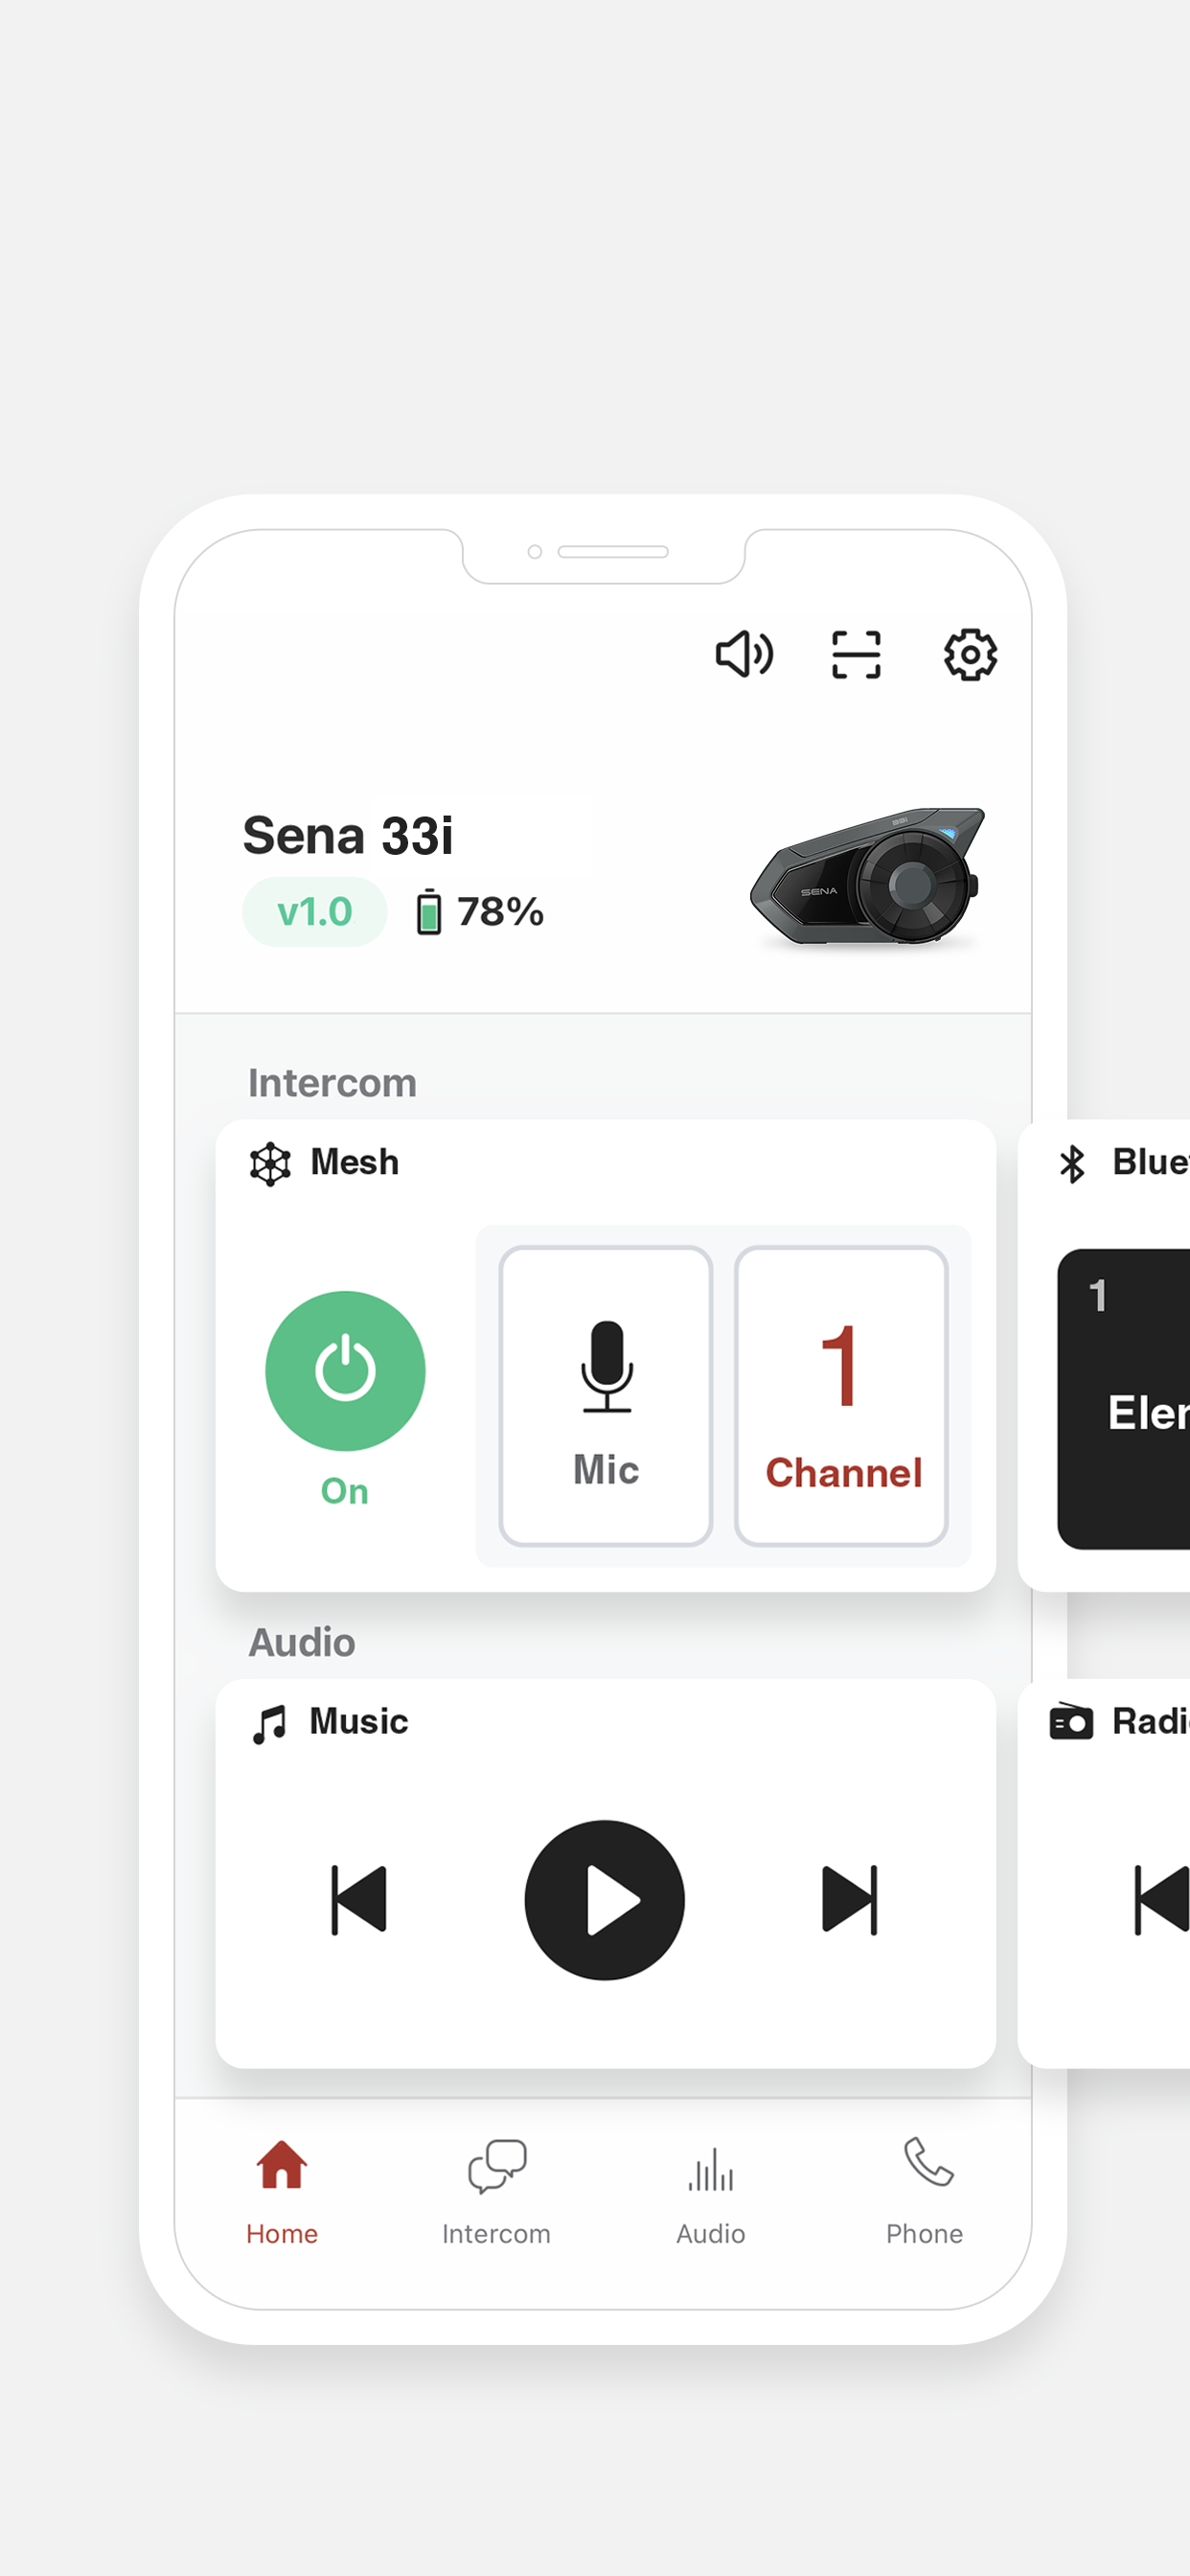Screen dimensions: 1190x2576
Task: Tap the QR scan frame icon
Action: click(856, 655)
